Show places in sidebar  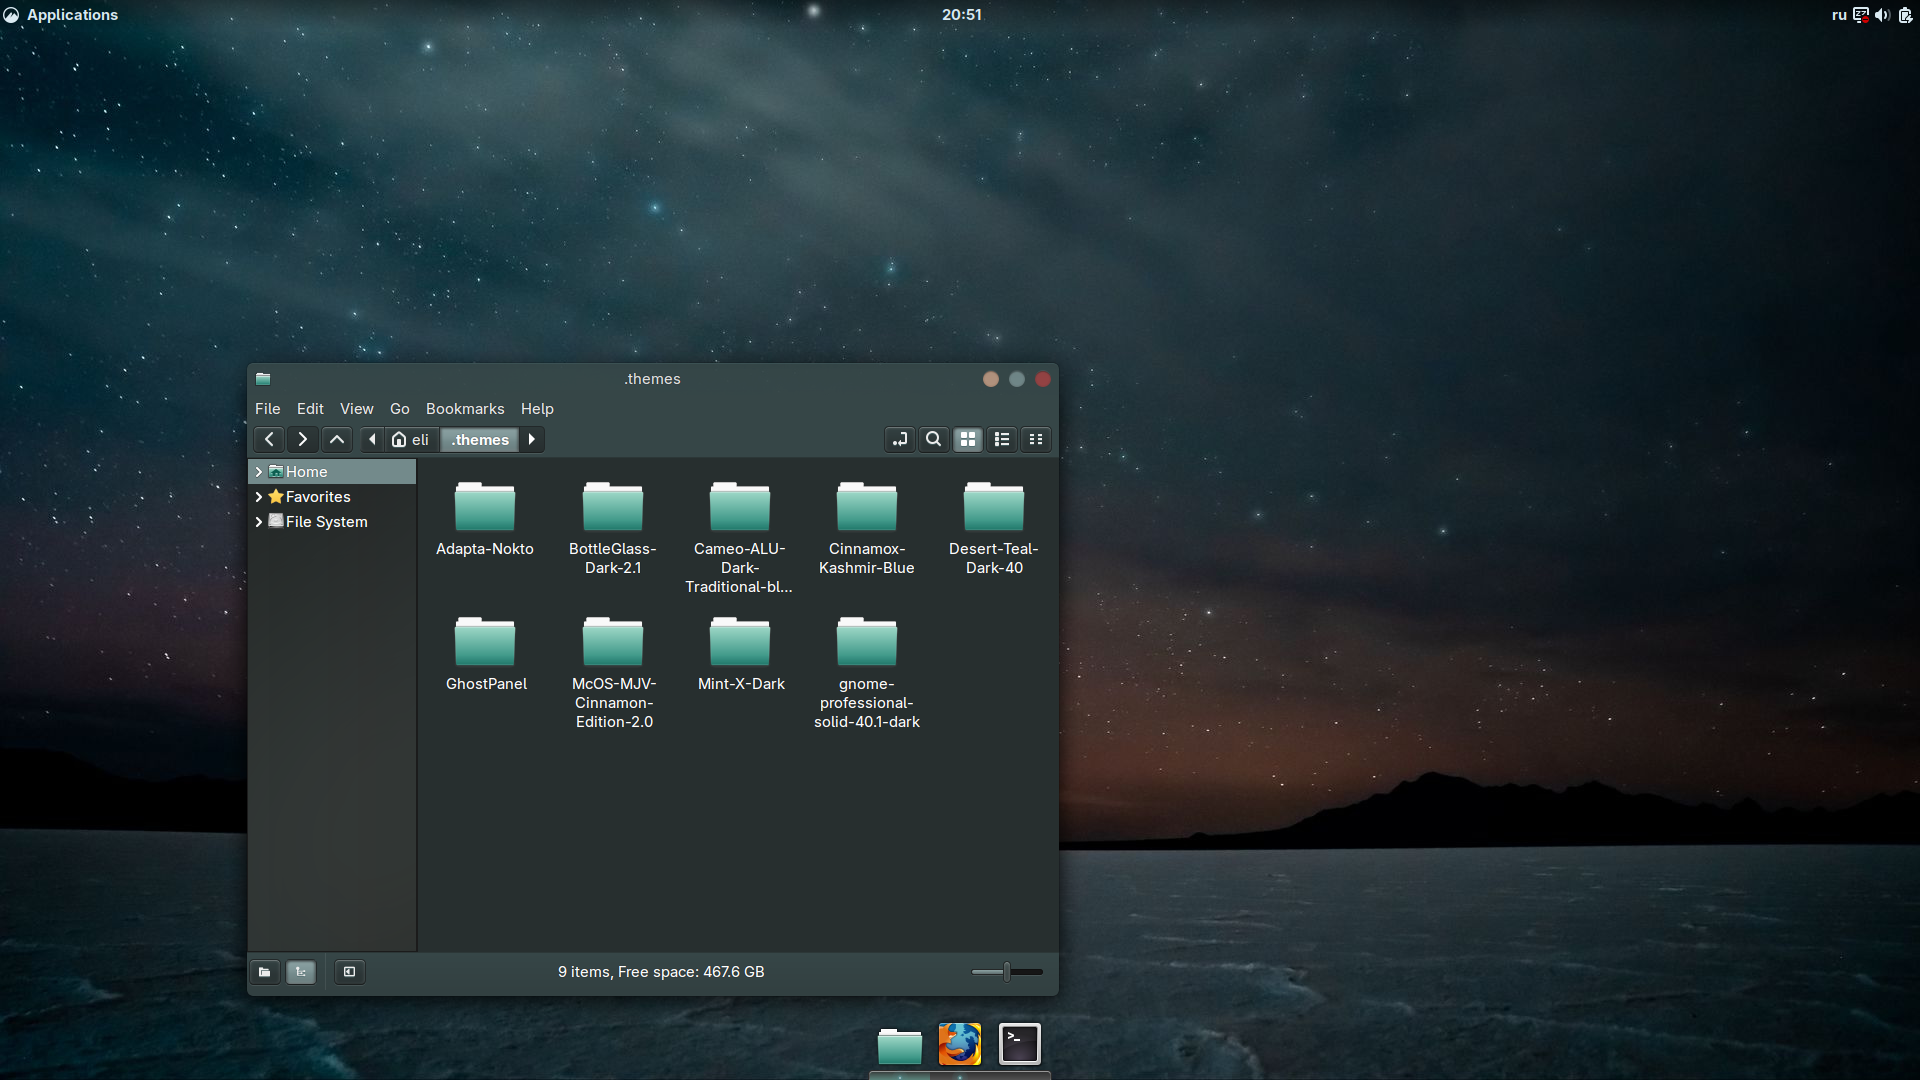(265, 972)
